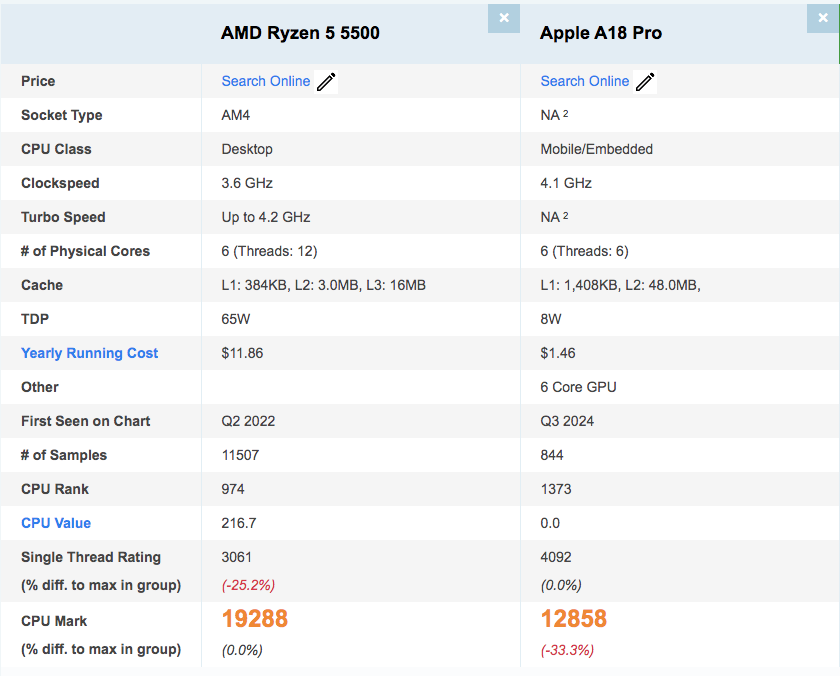Image resolution: width=840 pixels, height=676 pixels.
Task: Click the # of Physical Cores row label
Action: pos(85,252)
